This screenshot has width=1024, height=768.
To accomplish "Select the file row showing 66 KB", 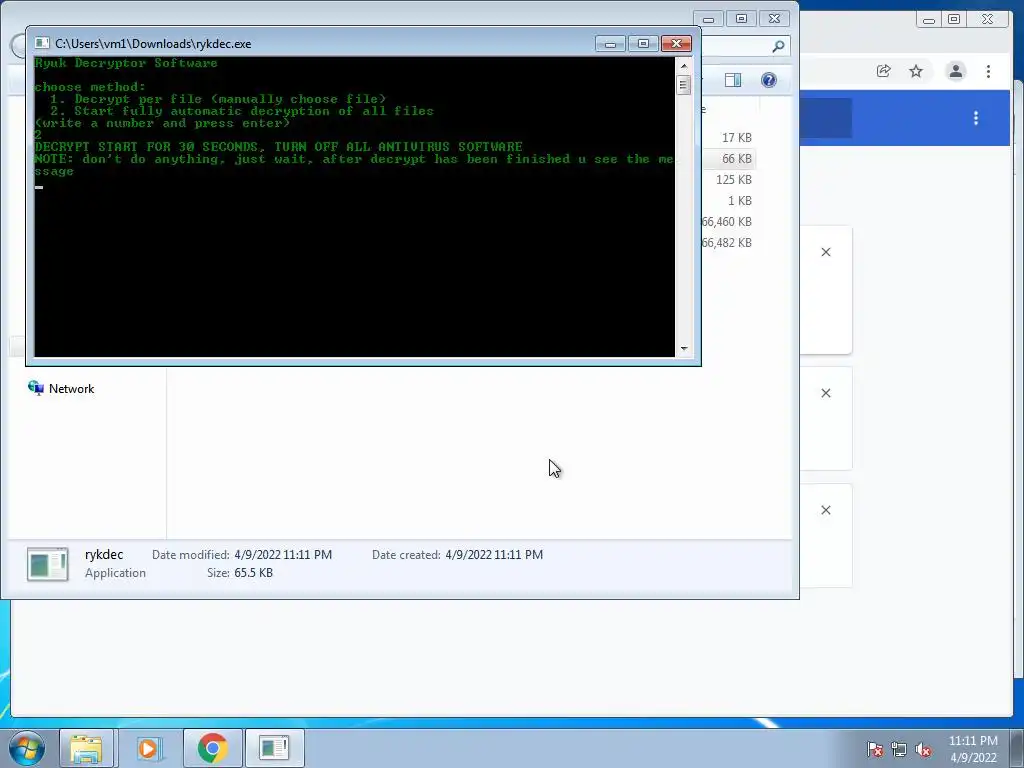I will coord(729,159).
